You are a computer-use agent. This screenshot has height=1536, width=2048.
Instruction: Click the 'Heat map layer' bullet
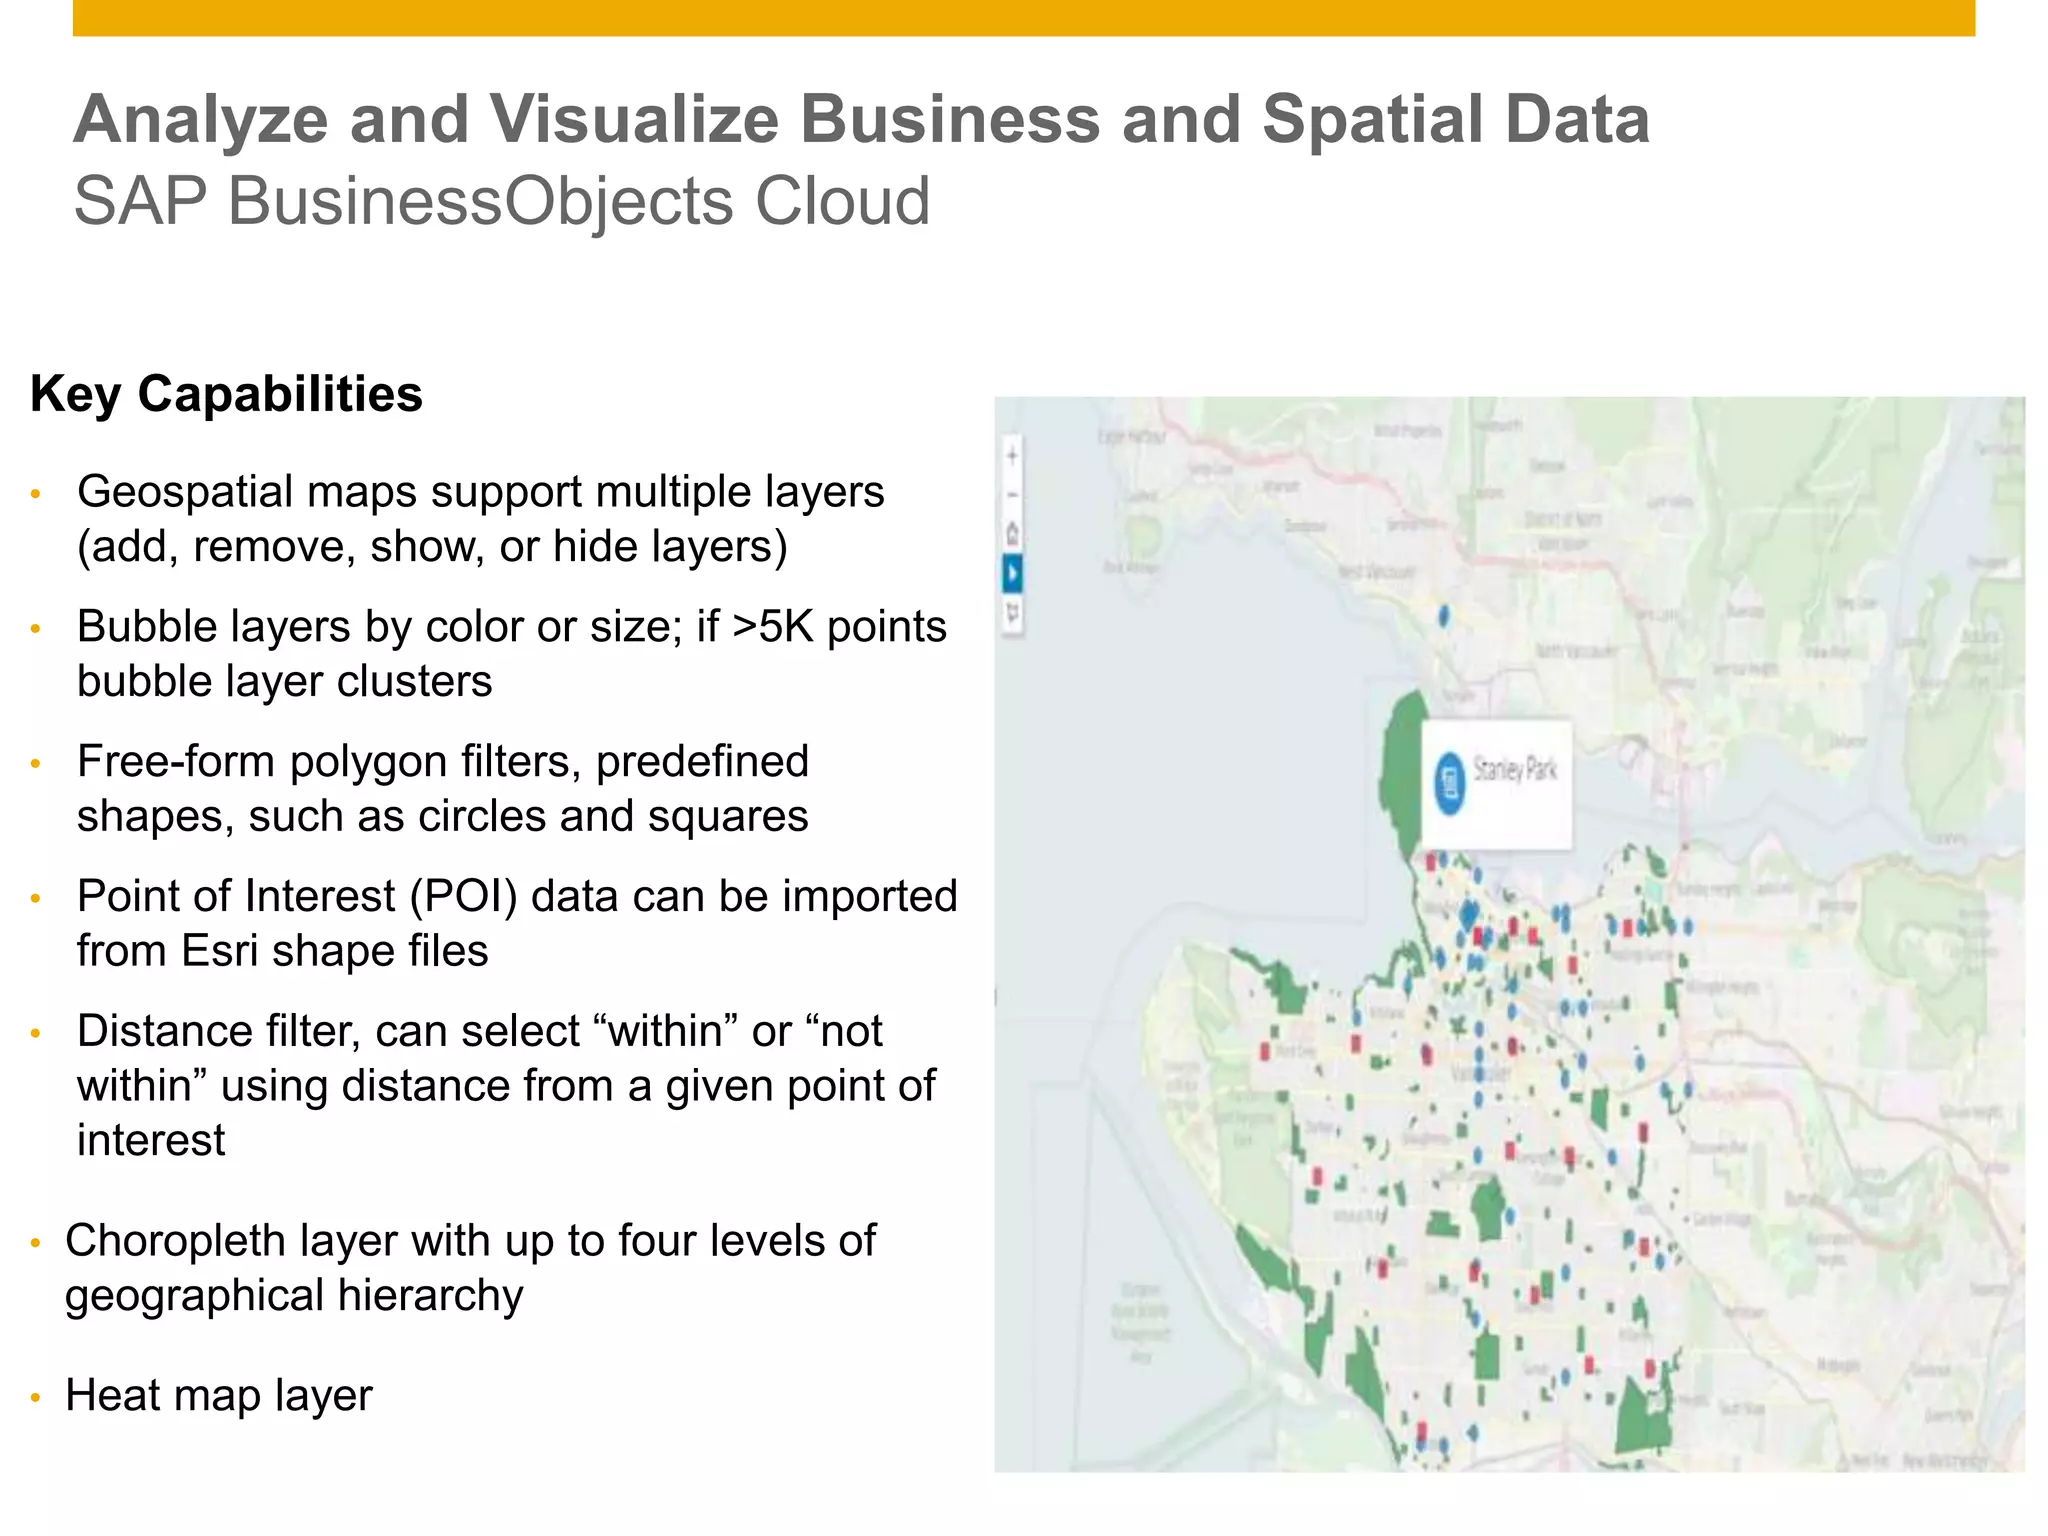coord(218,1395)
